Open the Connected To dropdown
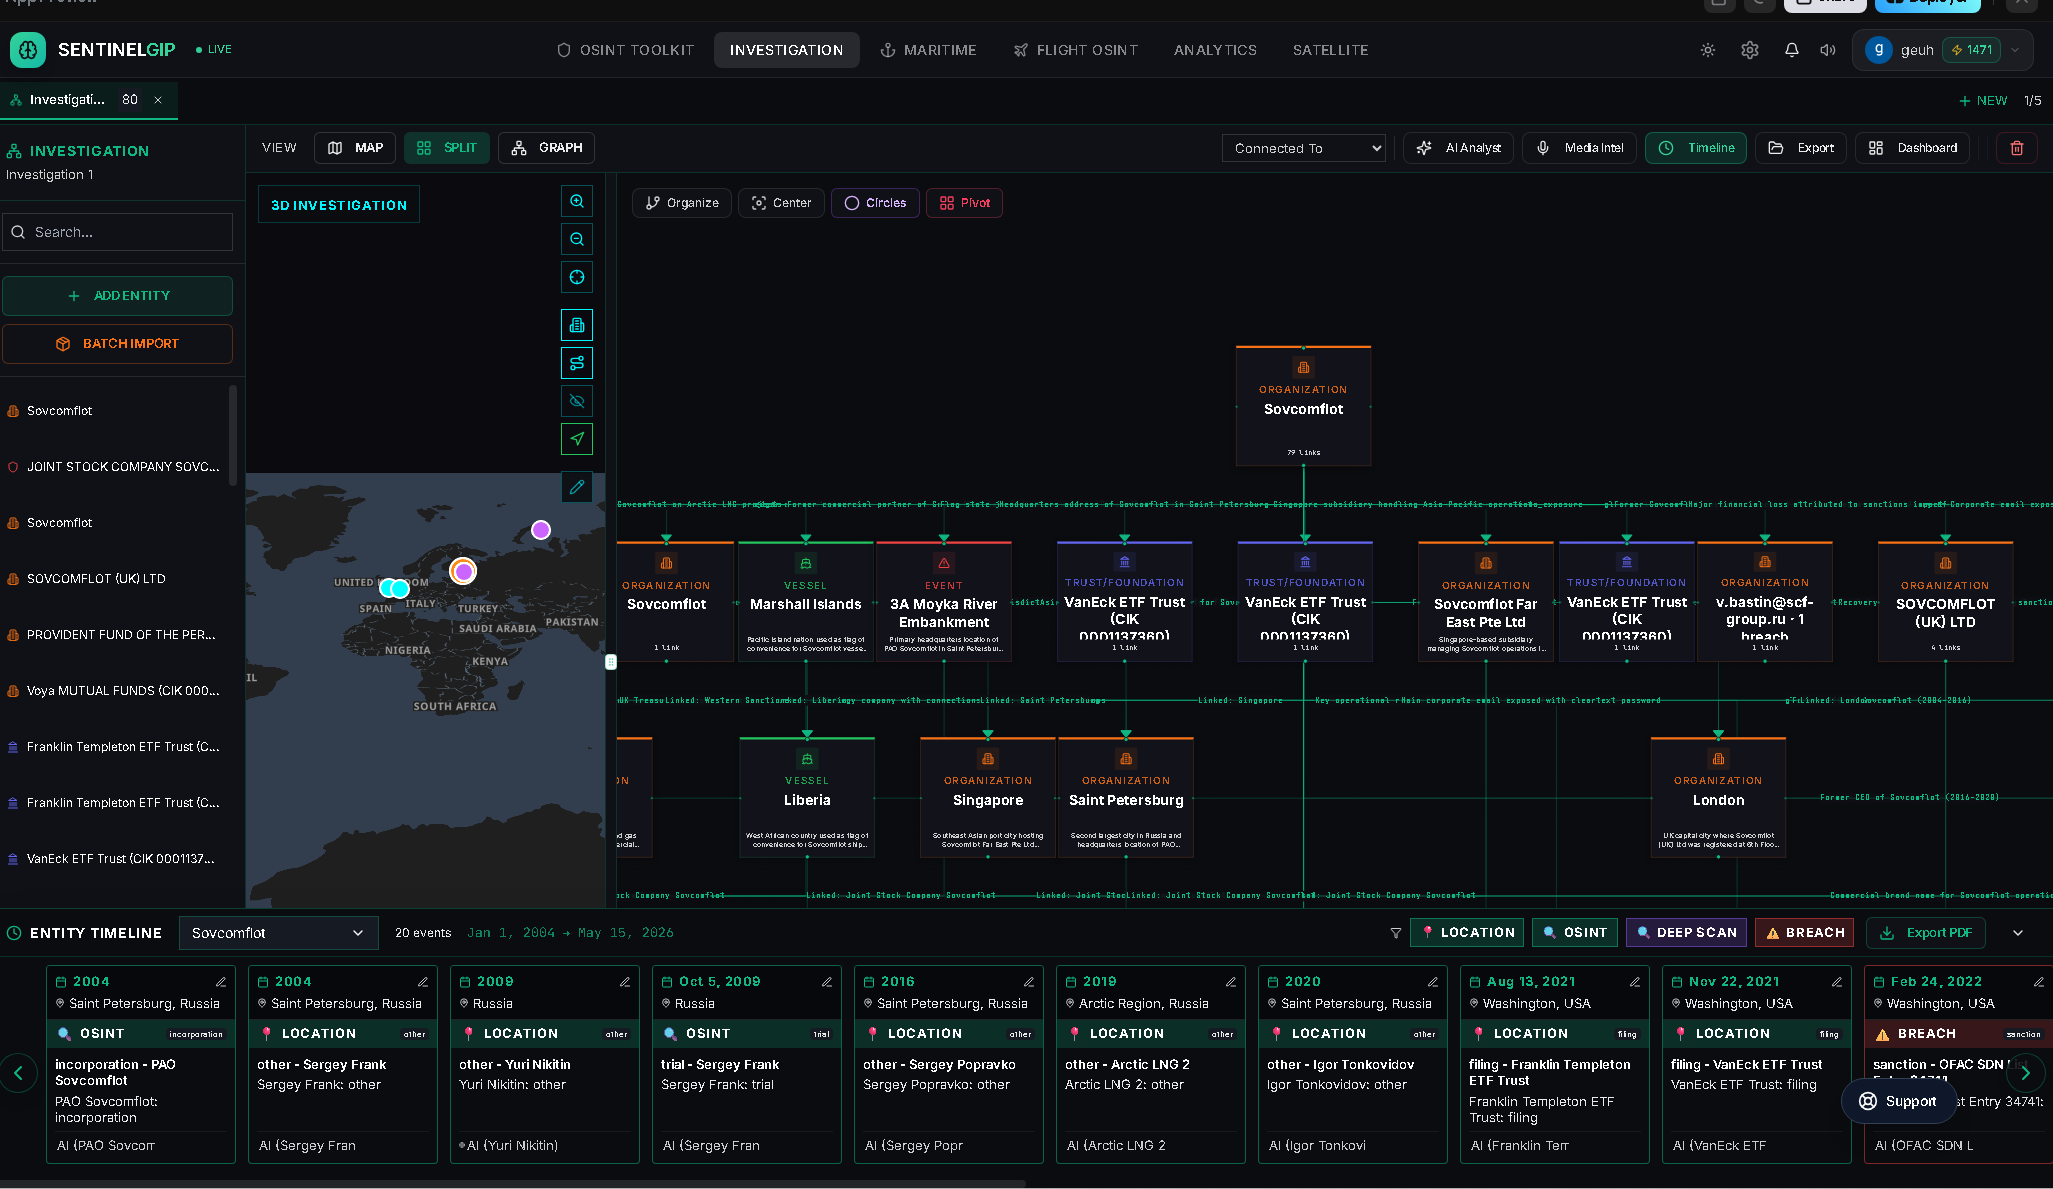The image size is (2053, 1189). coord(1304,148)
